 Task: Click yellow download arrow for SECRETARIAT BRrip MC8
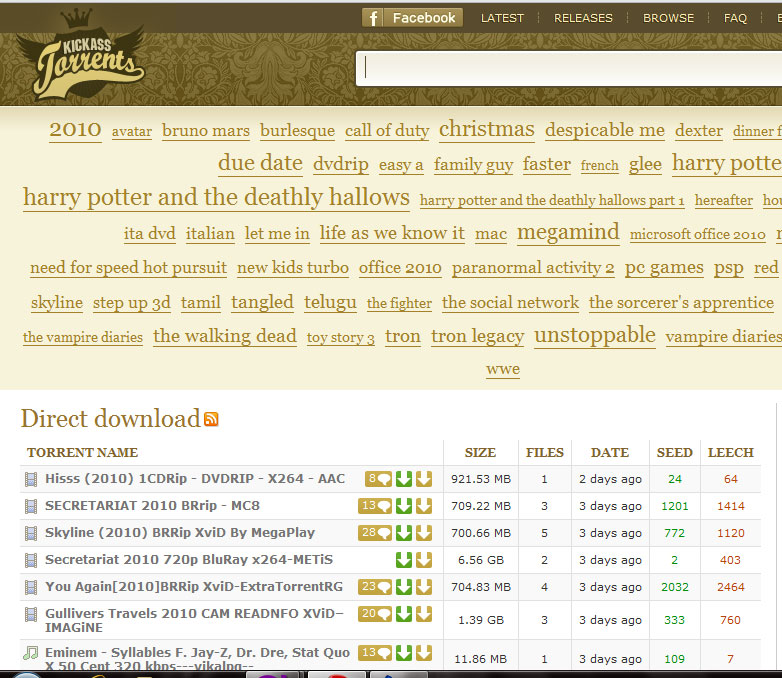point(424,506)
